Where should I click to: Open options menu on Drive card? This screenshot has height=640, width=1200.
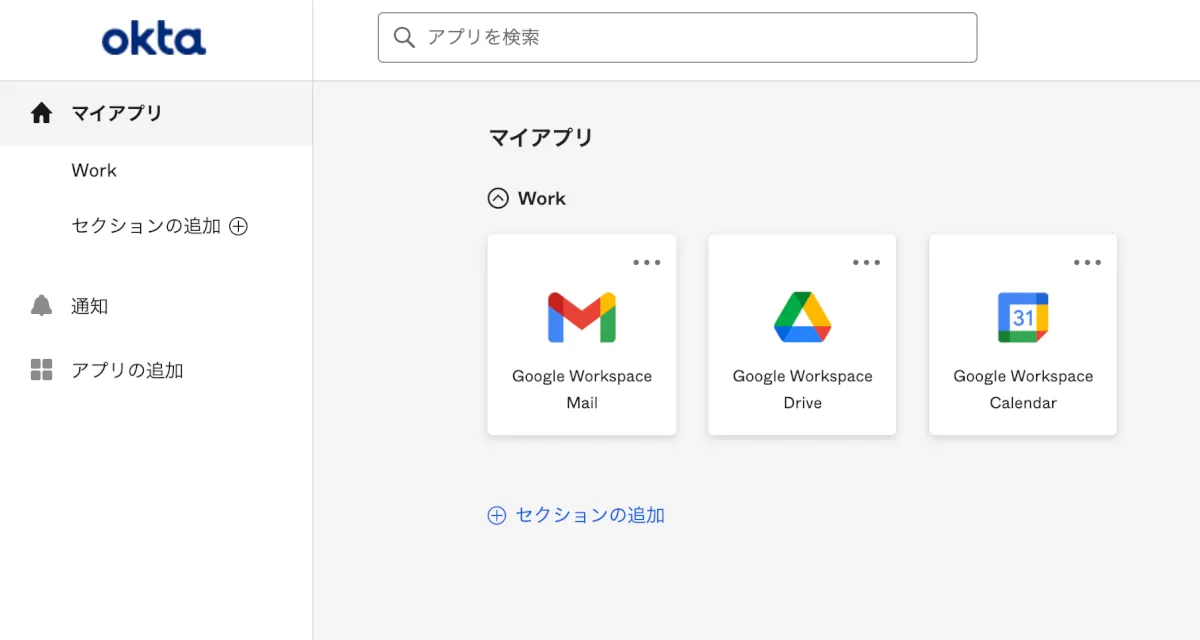coord(867,262)
